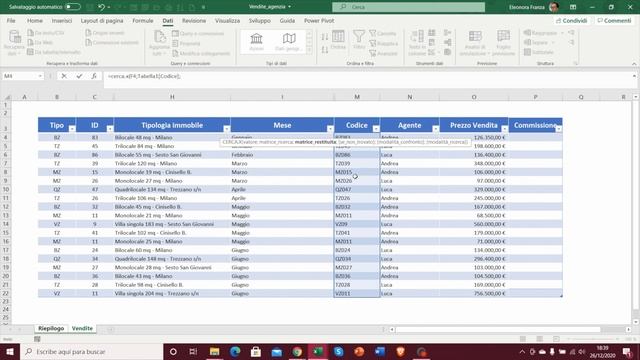
Task: Click Cancella filter option
Action: point(383,33)
